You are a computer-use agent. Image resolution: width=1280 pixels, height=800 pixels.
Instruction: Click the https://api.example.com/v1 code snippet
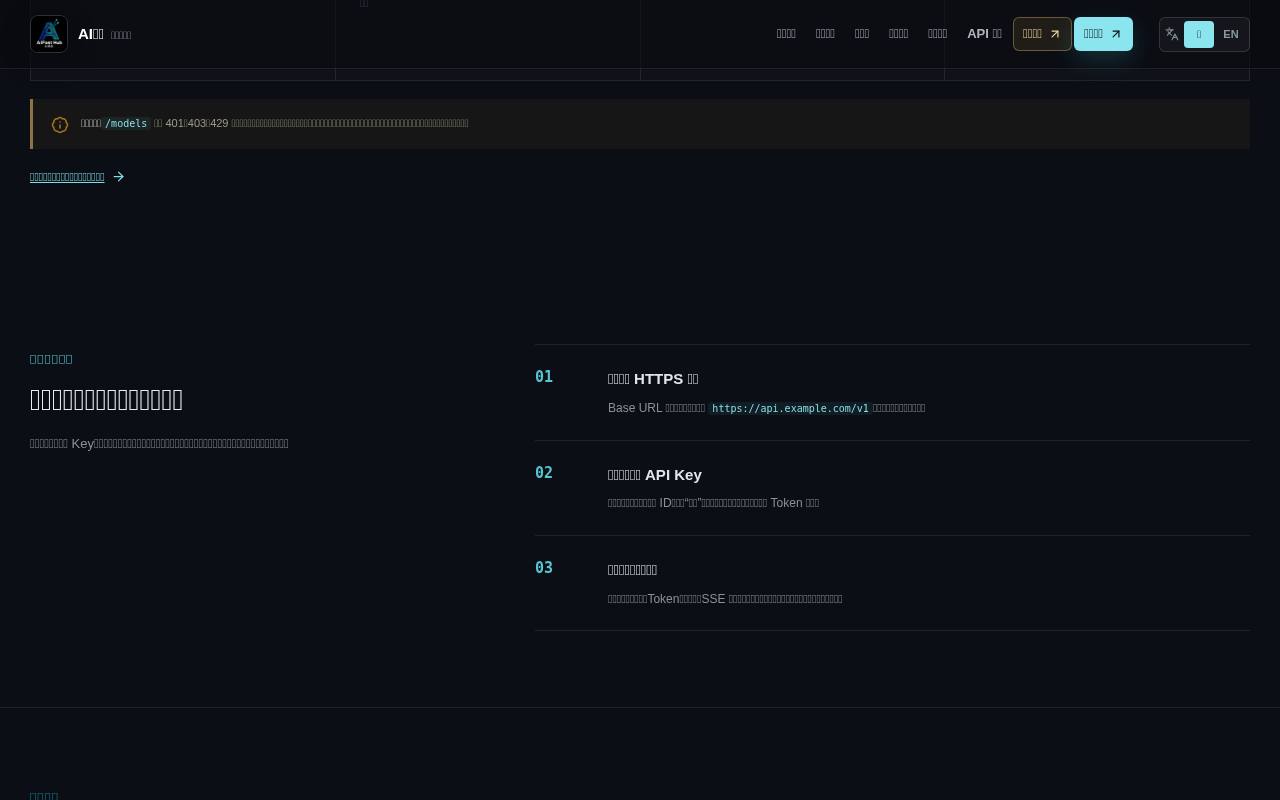tap(790, 408)
